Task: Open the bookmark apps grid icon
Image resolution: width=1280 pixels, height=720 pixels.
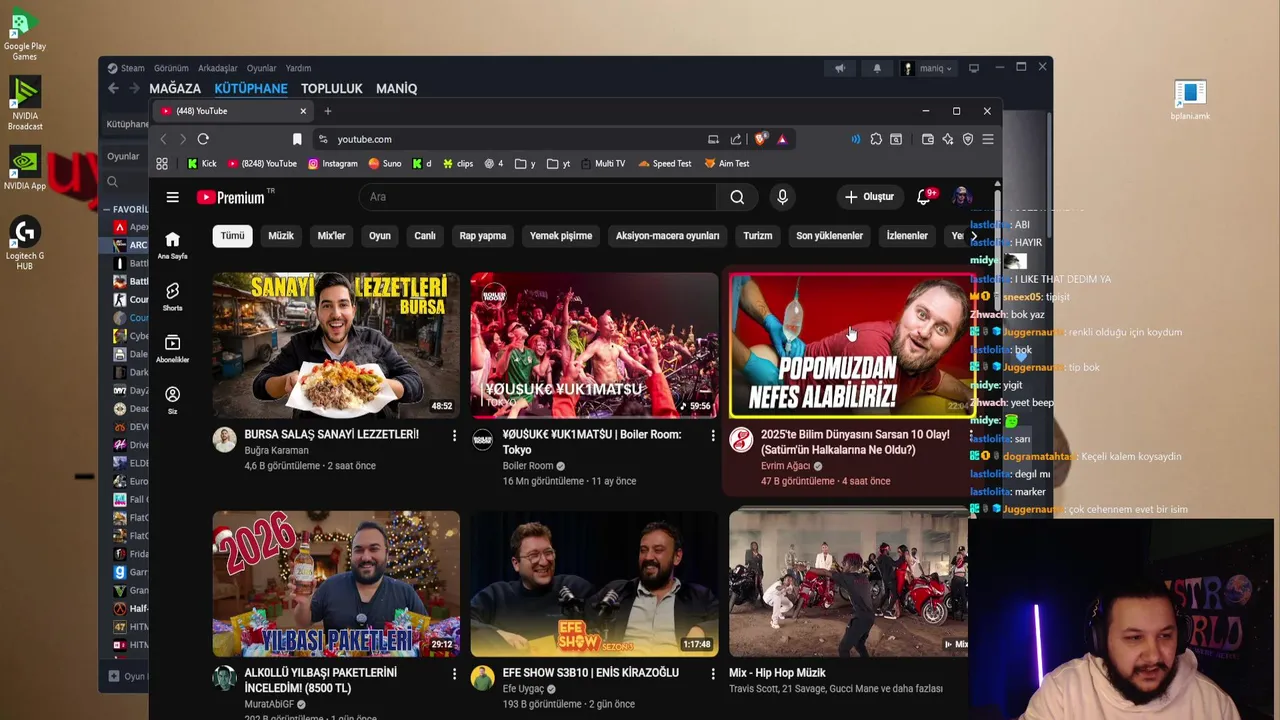Action: tap(162, 164)
